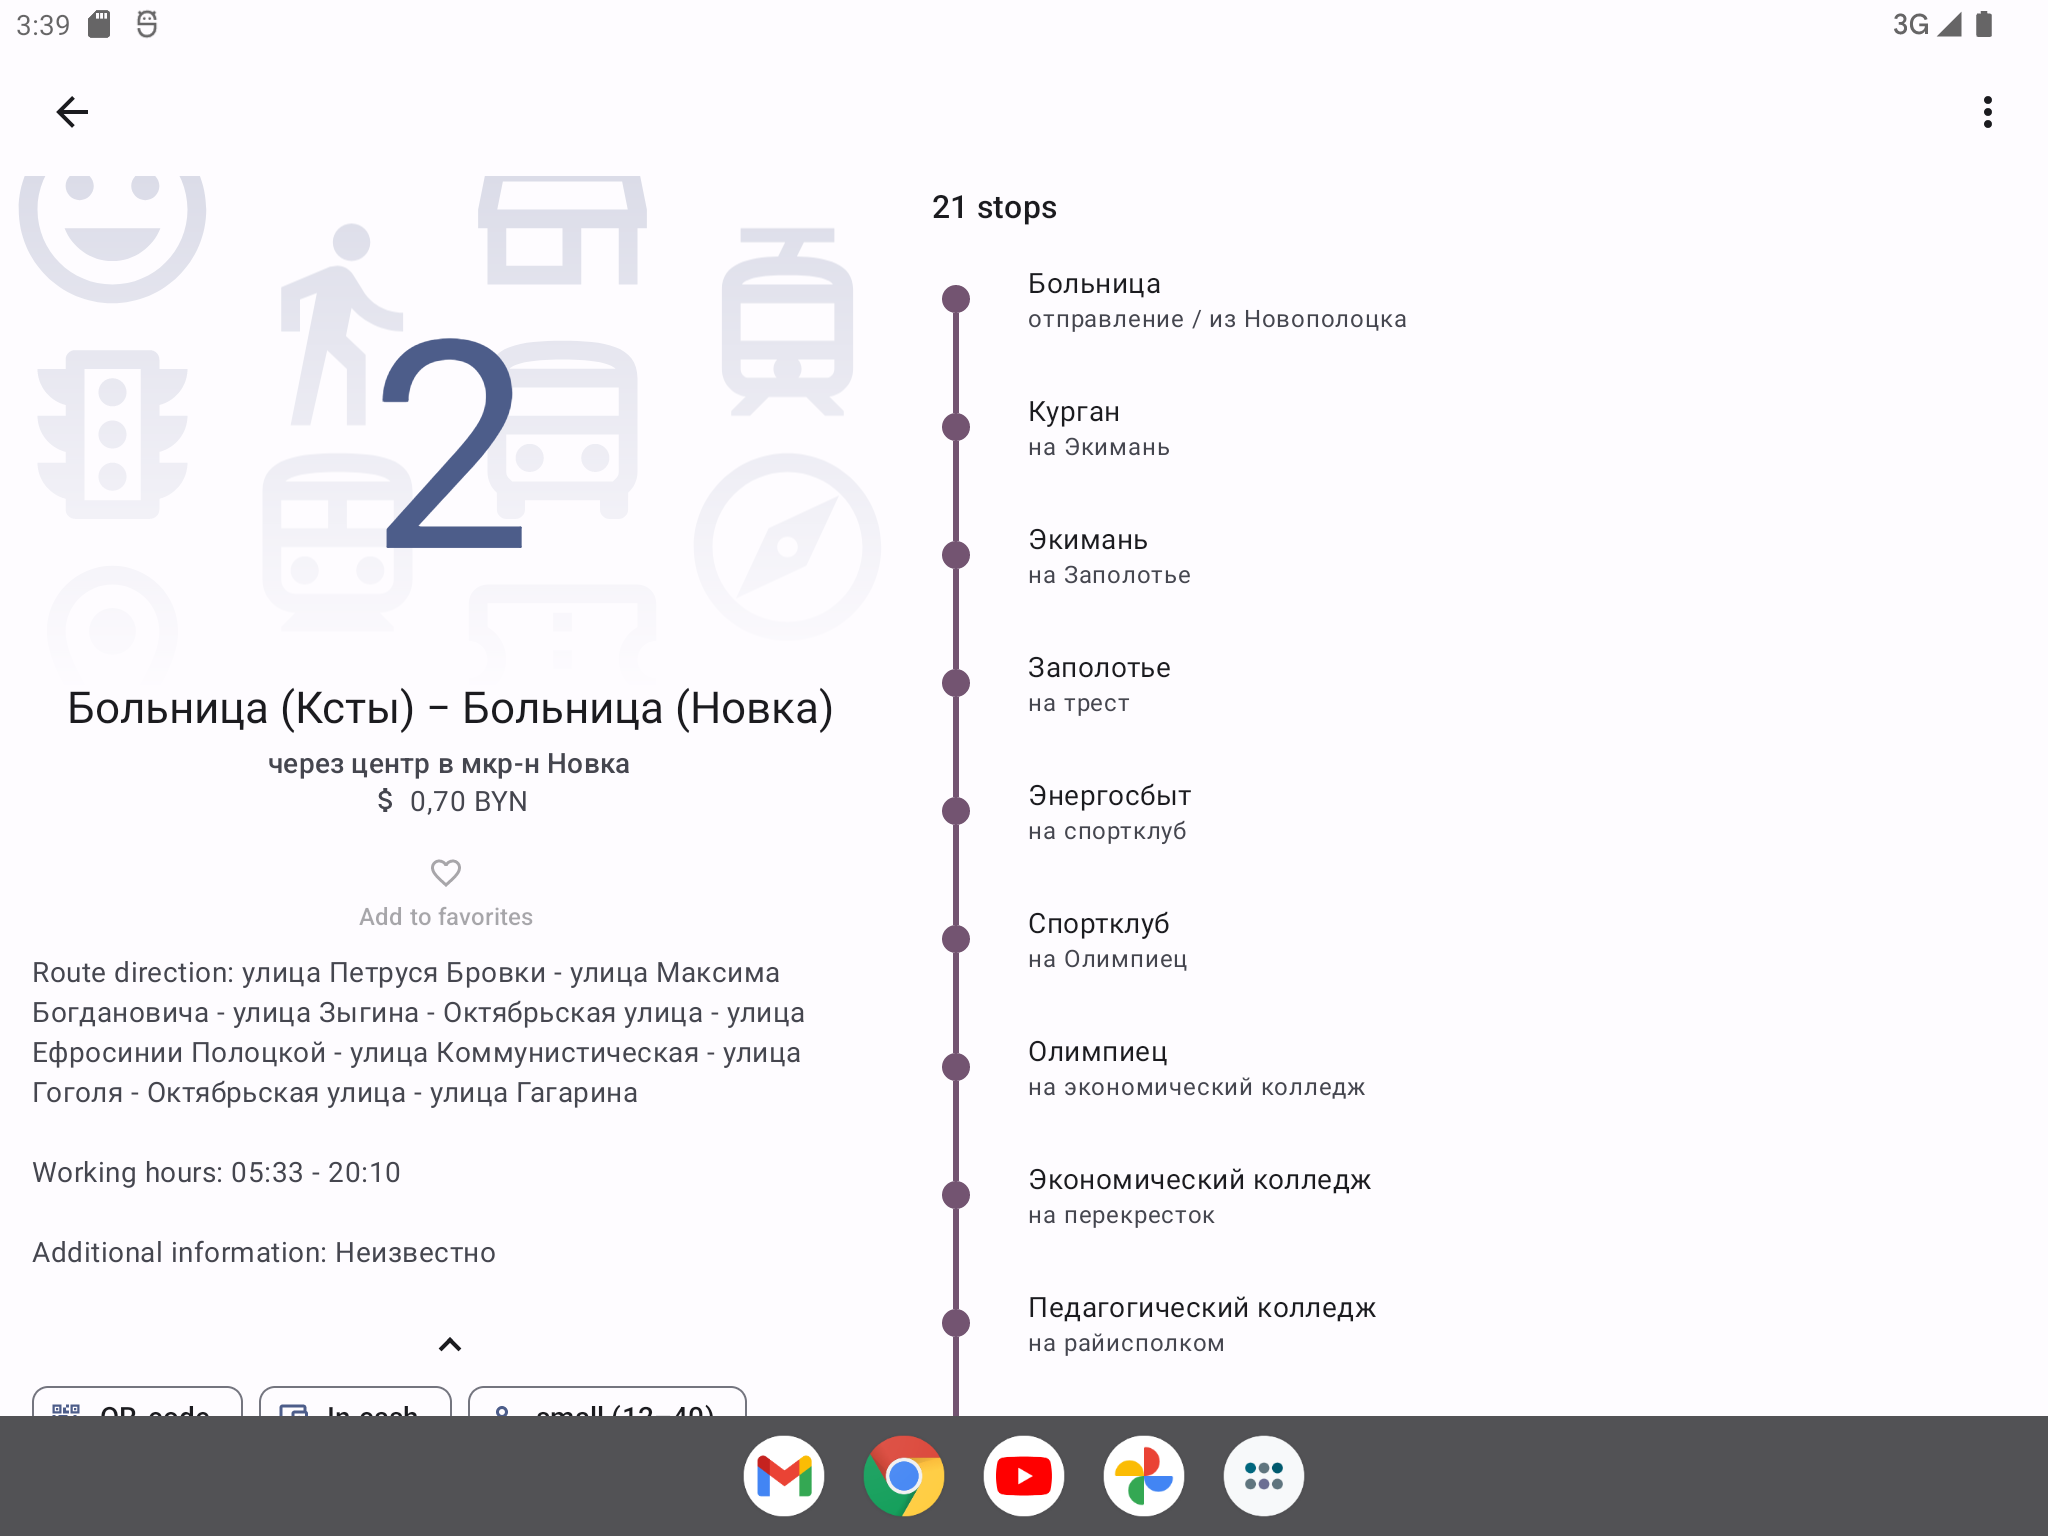The height and width of the screenshot is (1536, 2048).
Task: Click the Спортклуб stop marker dot
Action: (x=956, y=939)
